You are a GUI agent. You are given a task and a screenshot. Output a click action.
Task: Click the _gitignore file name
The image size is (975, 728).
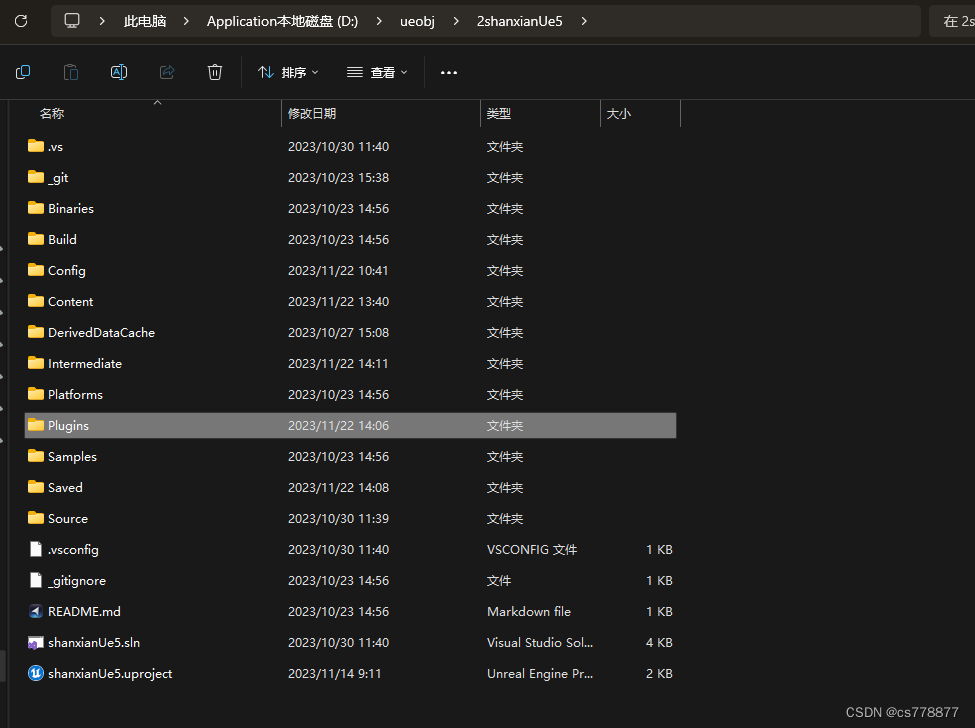pos(77,581)
